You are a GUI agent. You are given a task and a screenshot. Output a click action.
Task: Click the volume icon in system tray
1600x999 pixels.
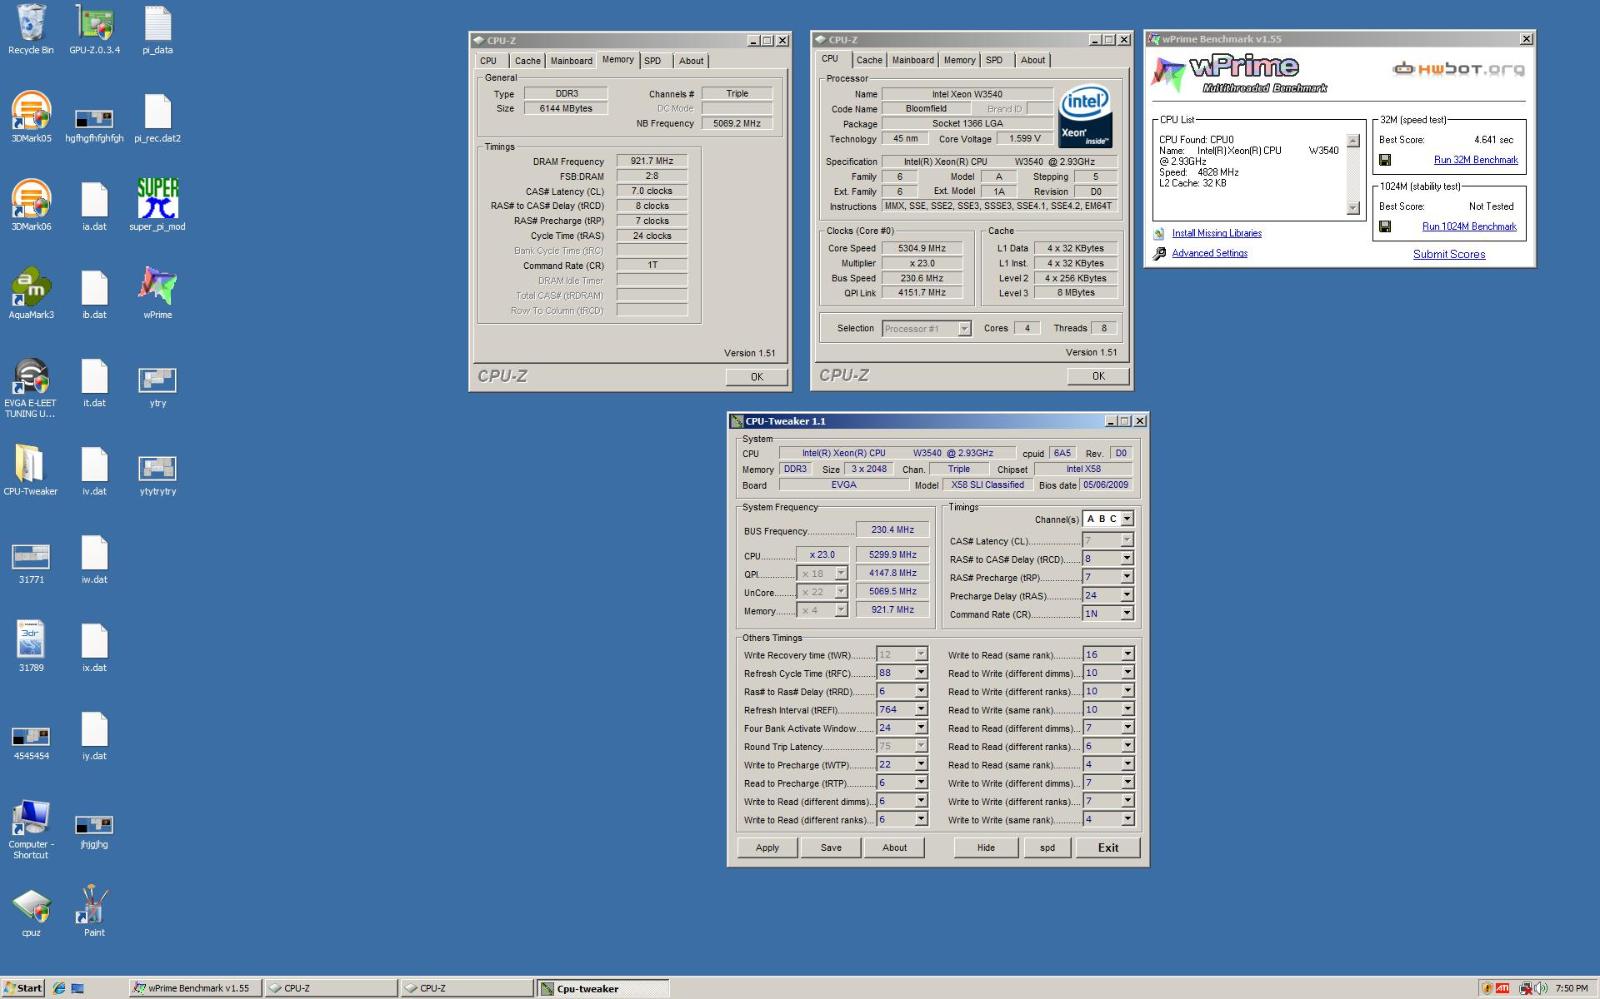click(x=1541, y=988)
